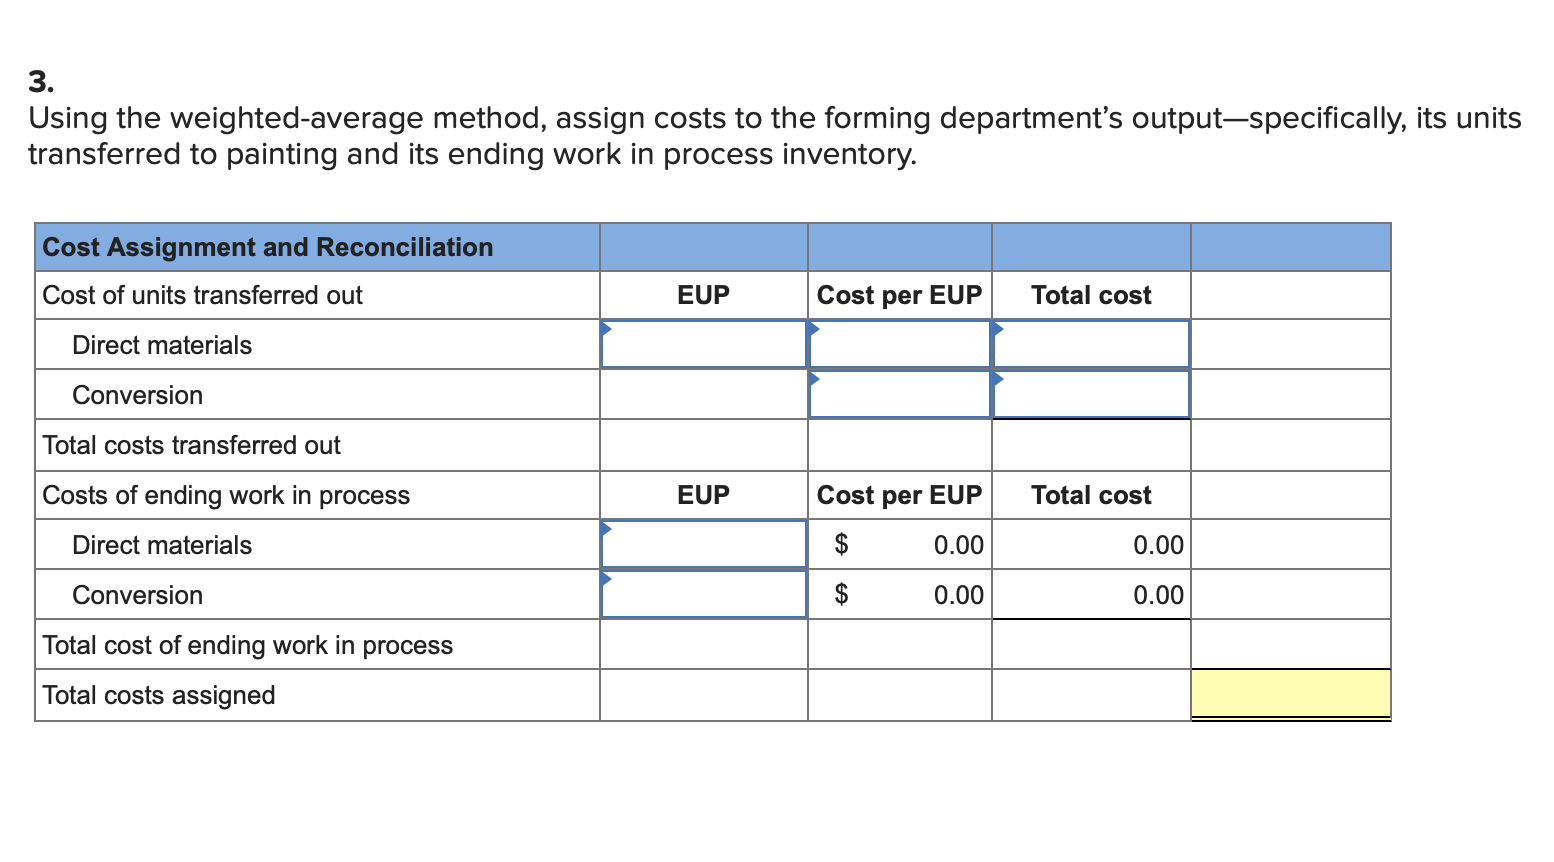Select the yellow Total costs assigned cell
The image size is (1554, 862).
tap(1290, 694)
